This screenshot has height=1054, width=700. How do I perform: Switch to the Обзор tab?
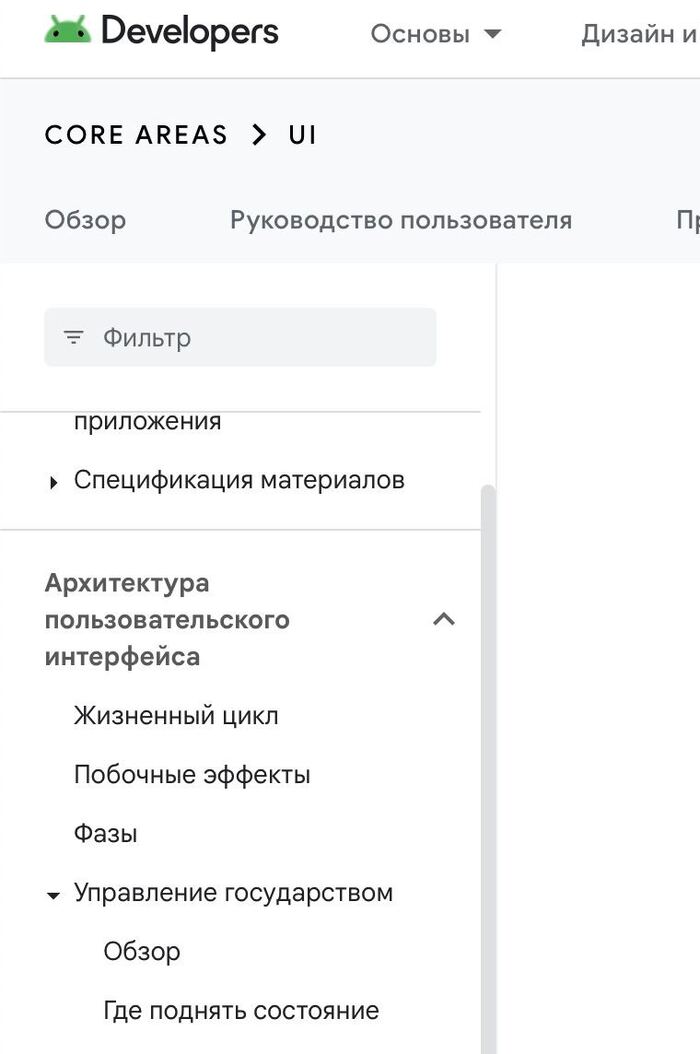[84, 220]
